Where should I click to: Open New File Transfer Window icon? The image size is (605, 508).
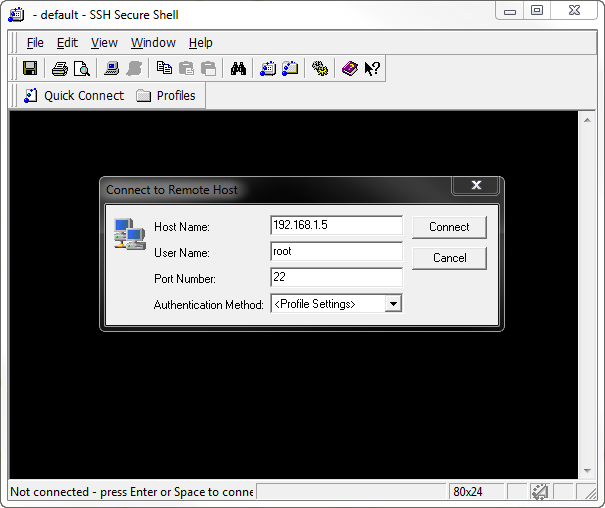(290, 69)
